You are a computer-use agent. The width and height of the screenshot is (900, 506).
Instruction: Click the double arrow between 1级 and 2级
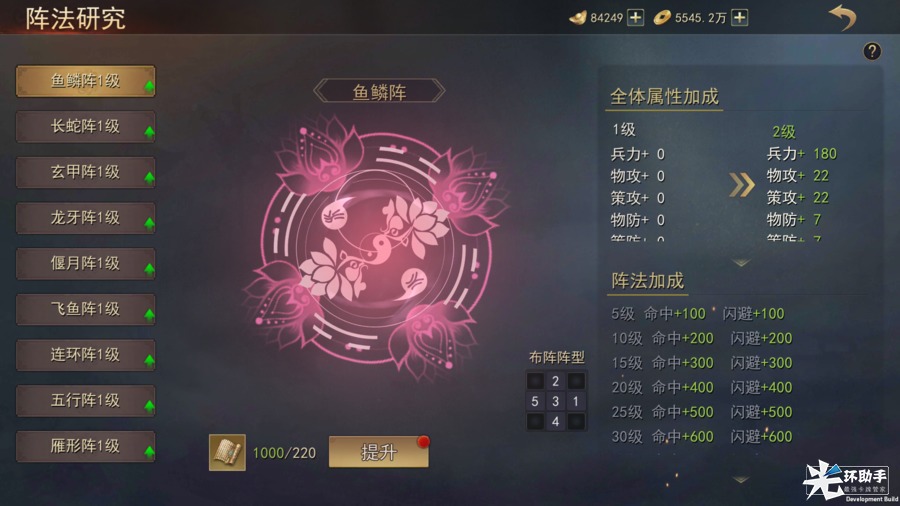click(742, 185)
